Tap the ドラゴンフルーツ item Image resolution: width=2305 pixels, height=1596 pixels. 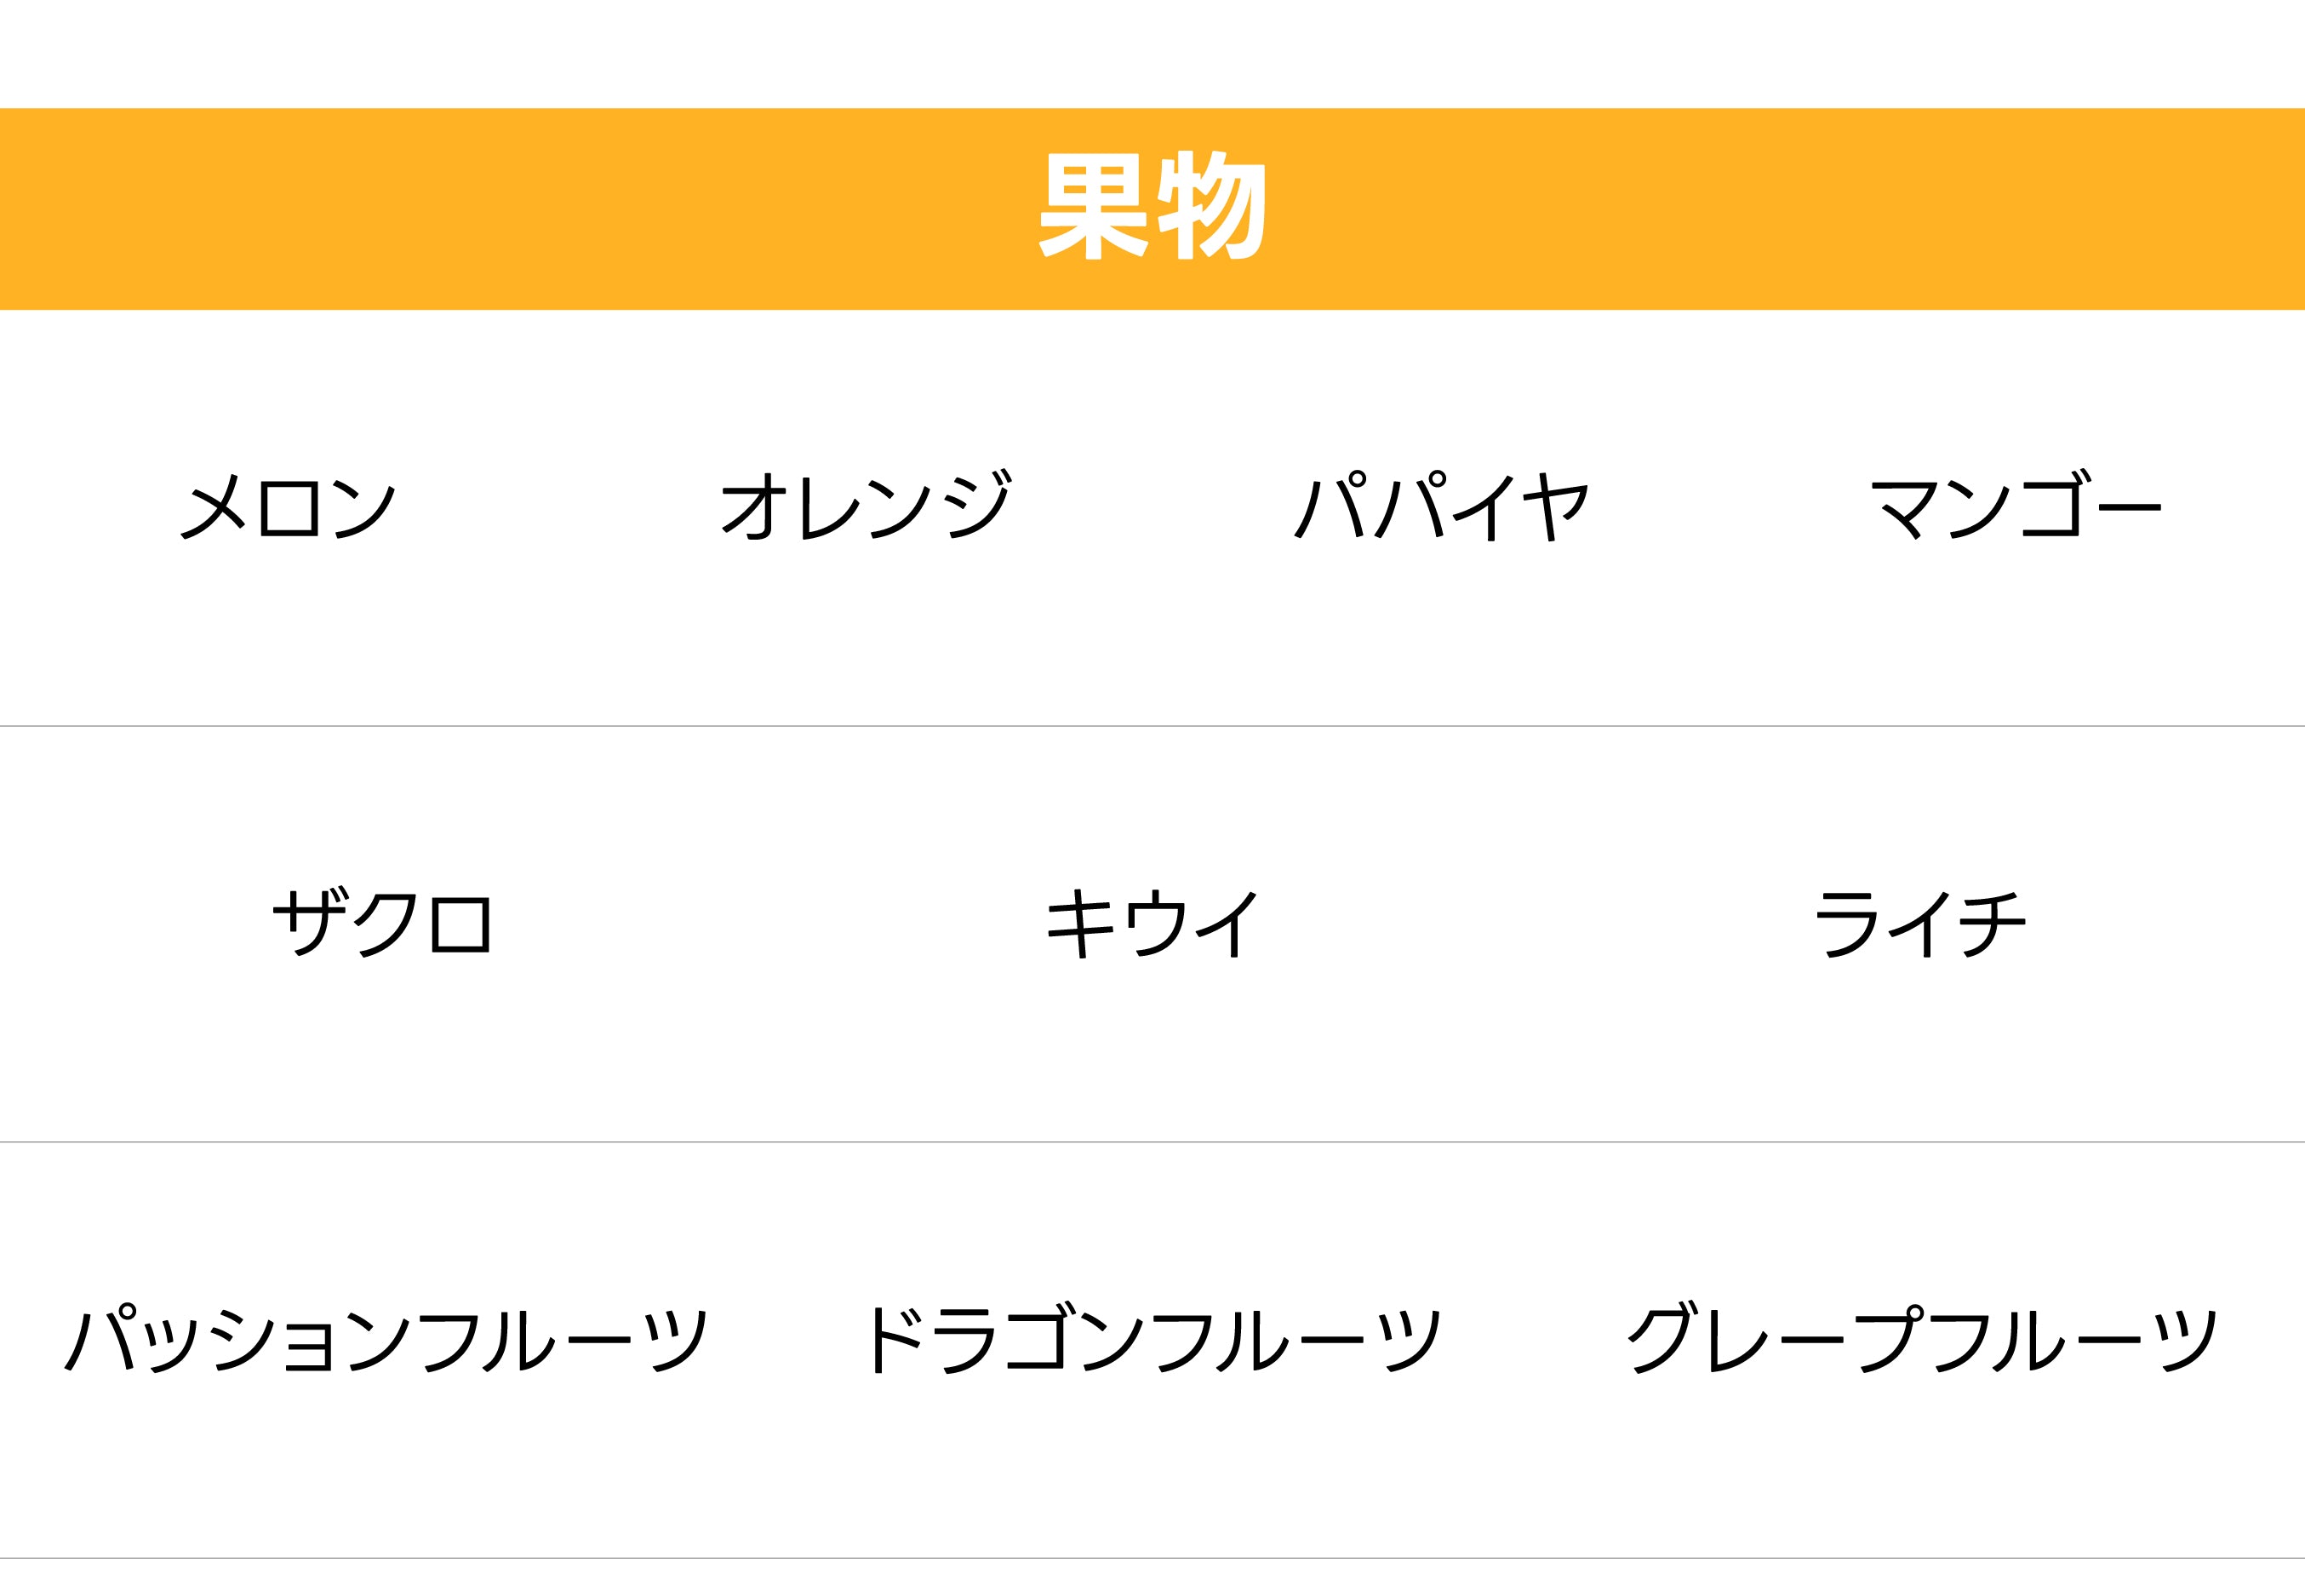pos(1152,1338)
